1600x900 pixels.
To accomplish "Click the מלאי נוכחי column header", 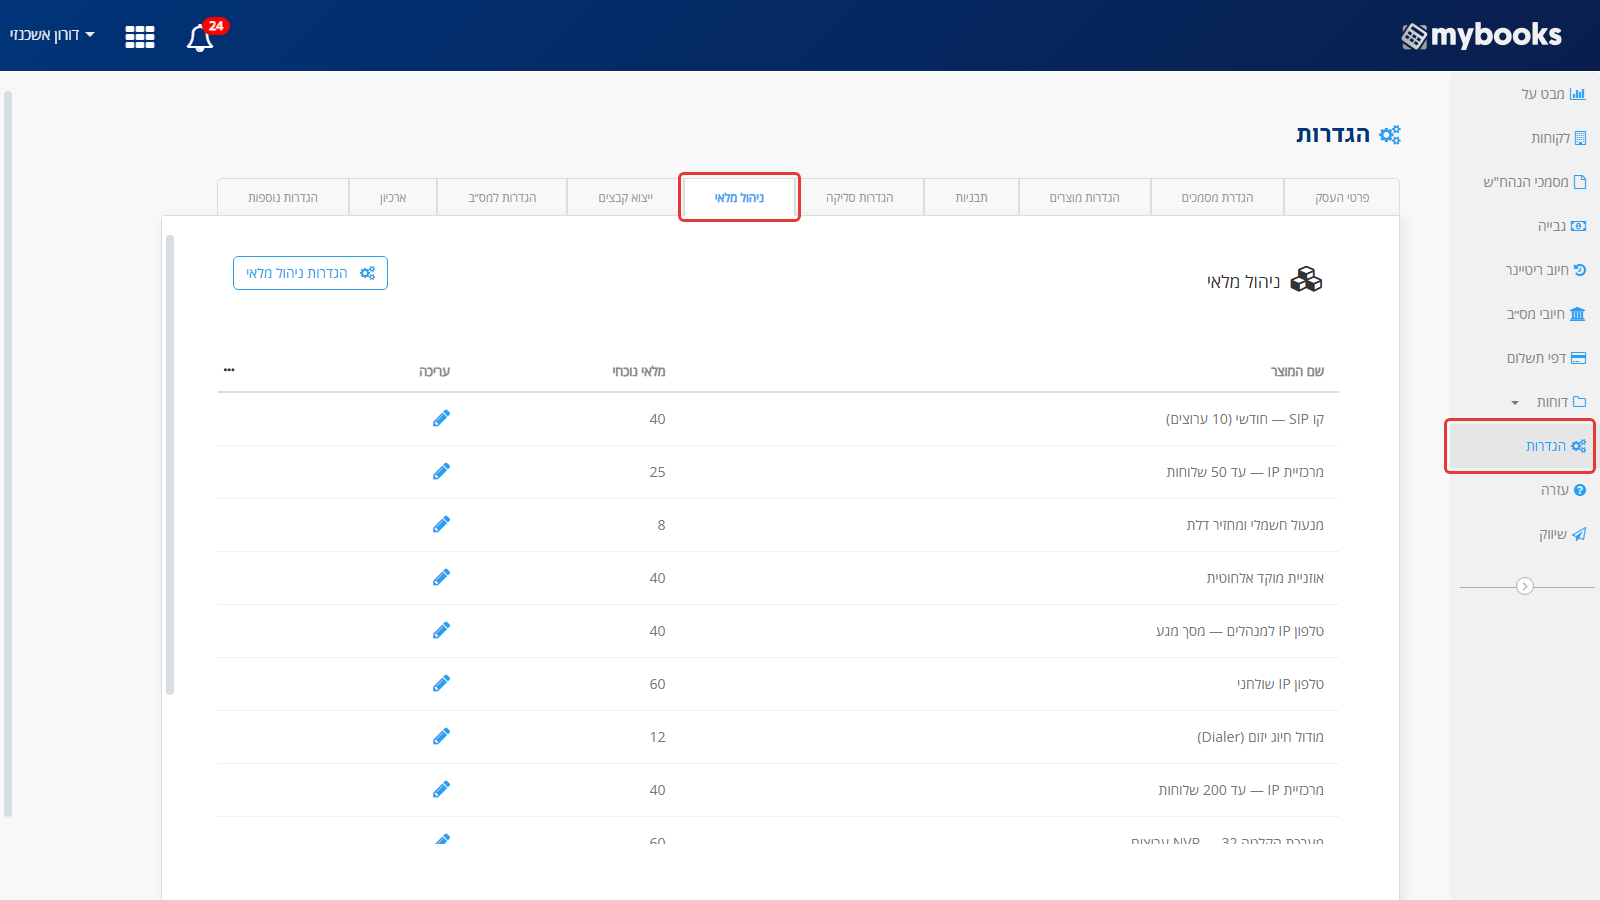I will pyautogui.click(x=639, y=371).
